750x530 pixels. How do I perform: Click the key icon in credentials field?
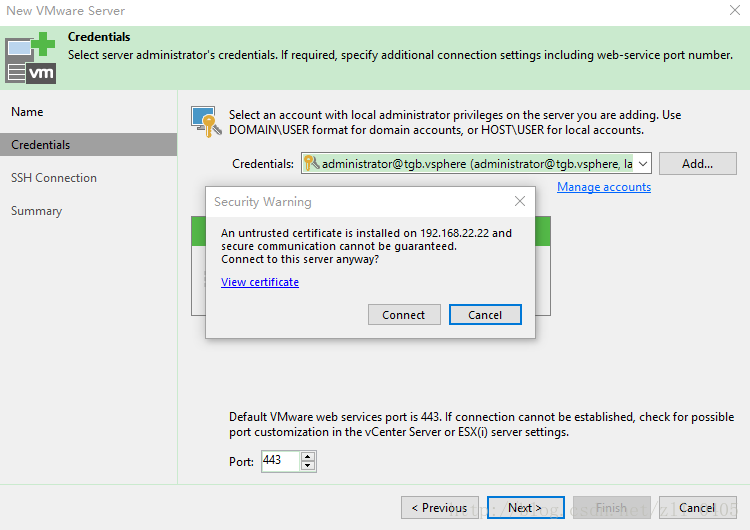coord(311,163)
